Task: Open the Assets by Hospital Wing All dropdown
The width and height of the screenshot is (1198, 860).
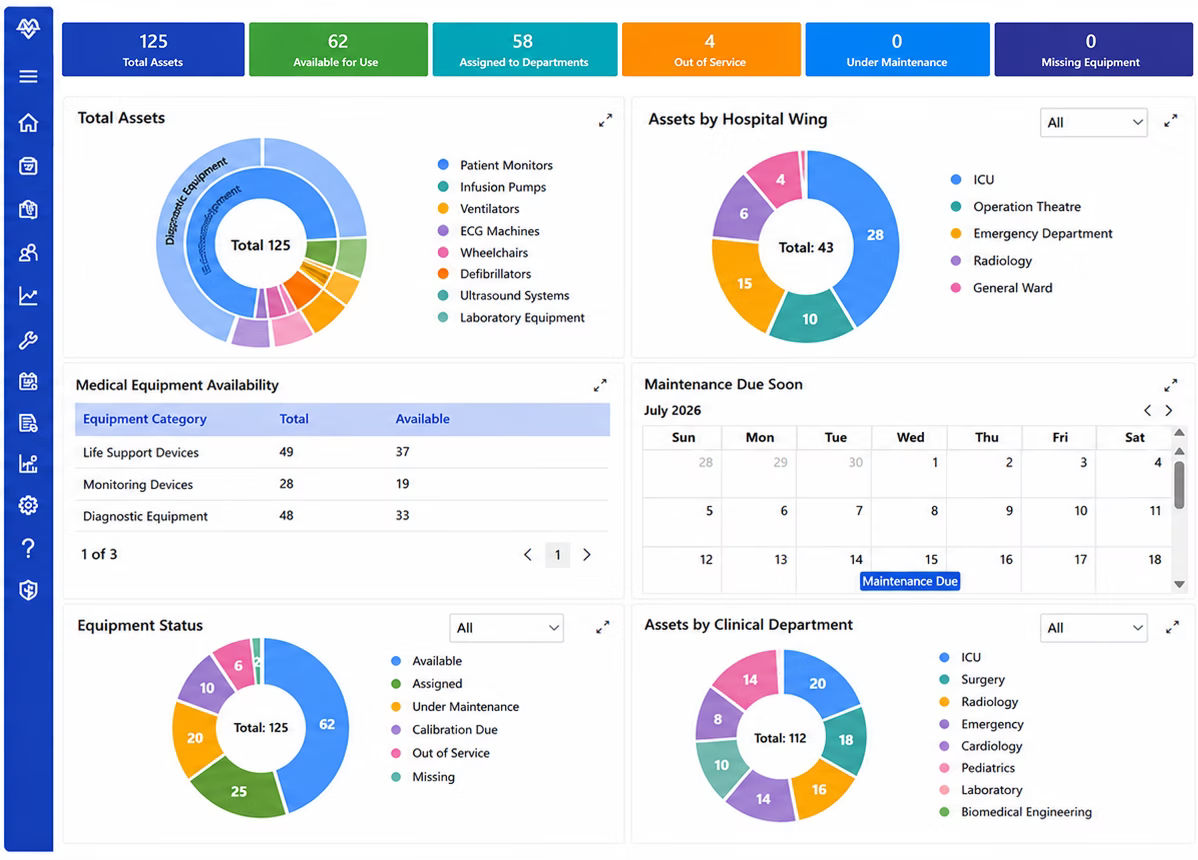Action: point(1093,122)
